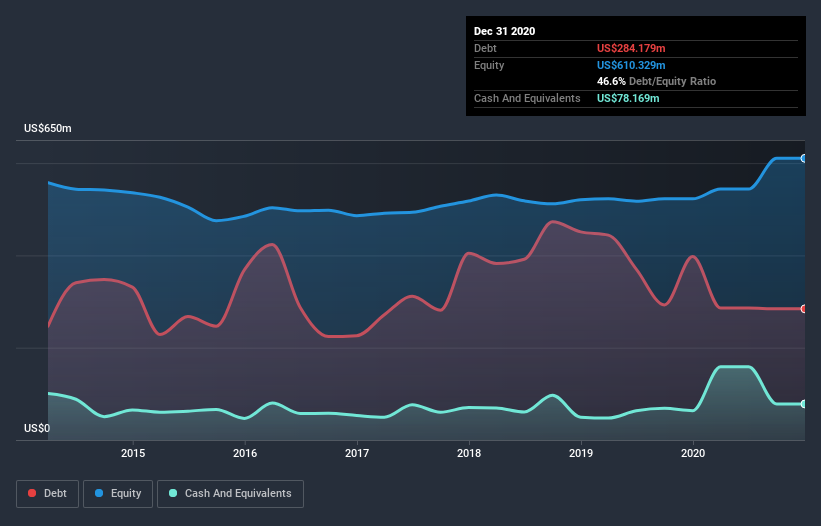Viewport: 821px width, 526px height.
Task: Click the 2016 x-axis label
Action: [245, 453]
